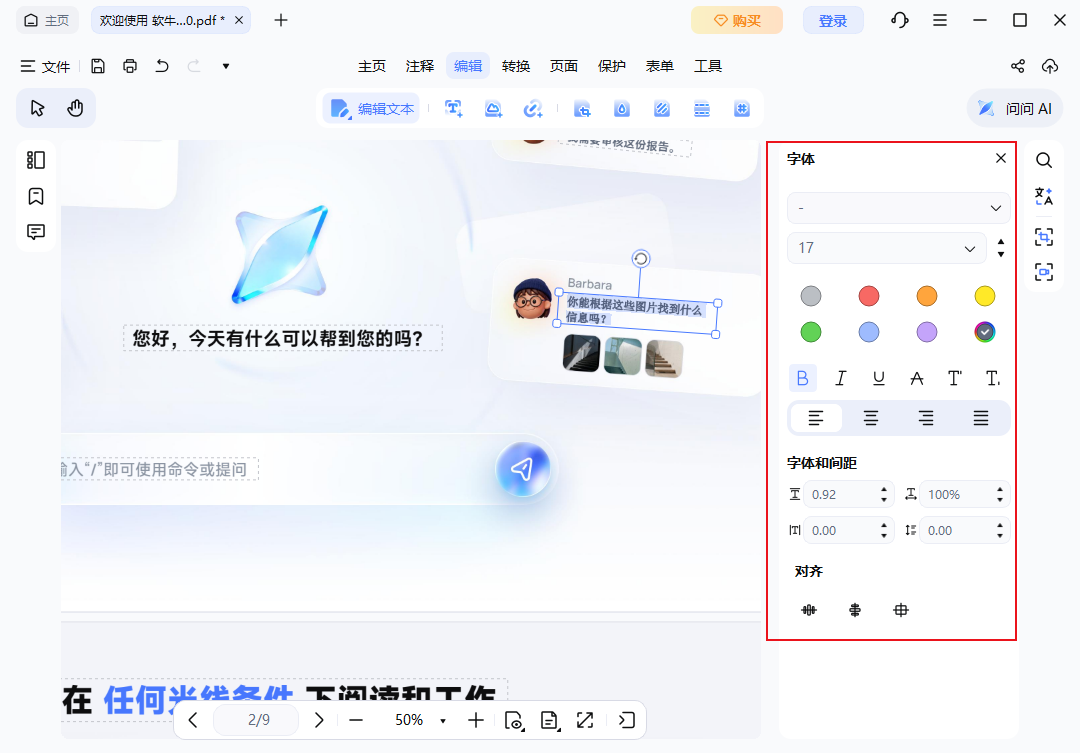Image resolution: width=1080 pixels, height=753 pixels.
Task: Select the hand pan tool
Action: pyautogui.click(x=75, y=108)
